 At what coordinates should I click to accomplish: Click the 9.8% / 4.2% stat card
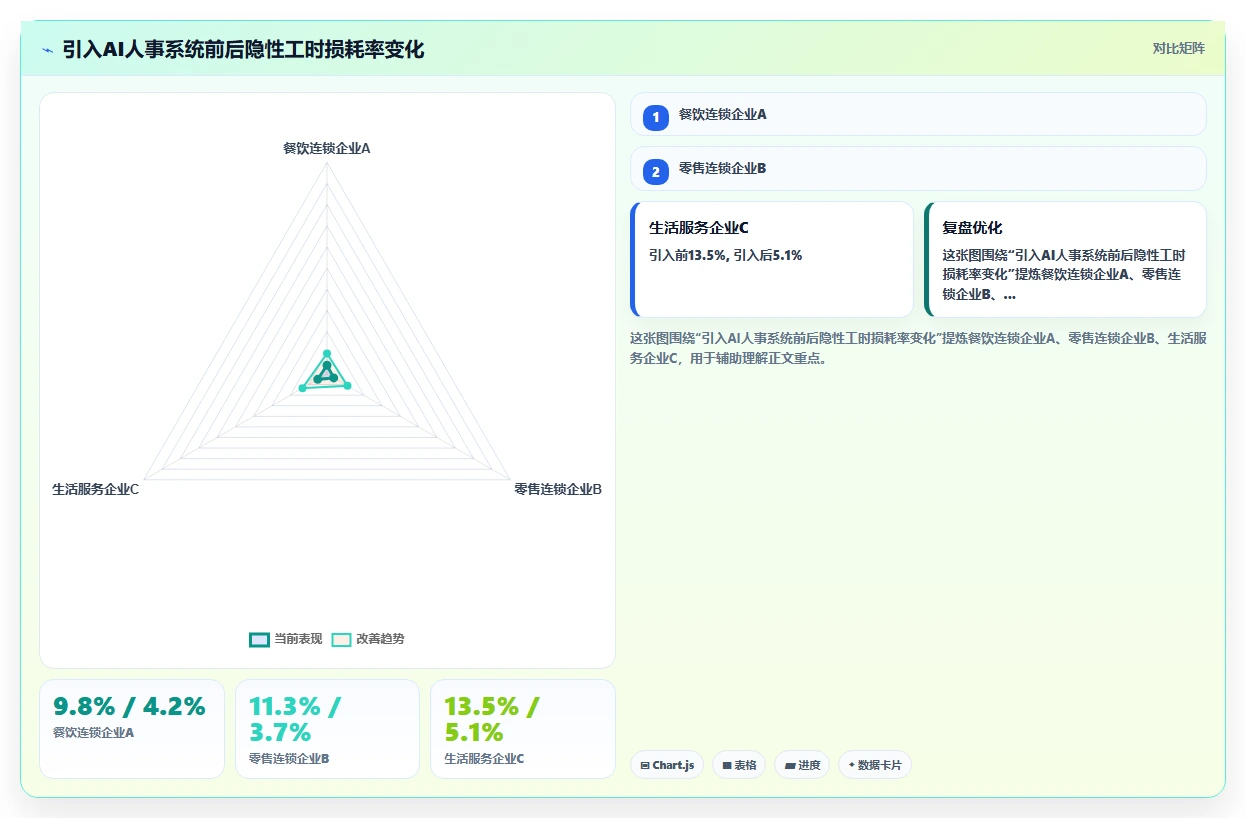pyautogui.click(x=132, y=729)
